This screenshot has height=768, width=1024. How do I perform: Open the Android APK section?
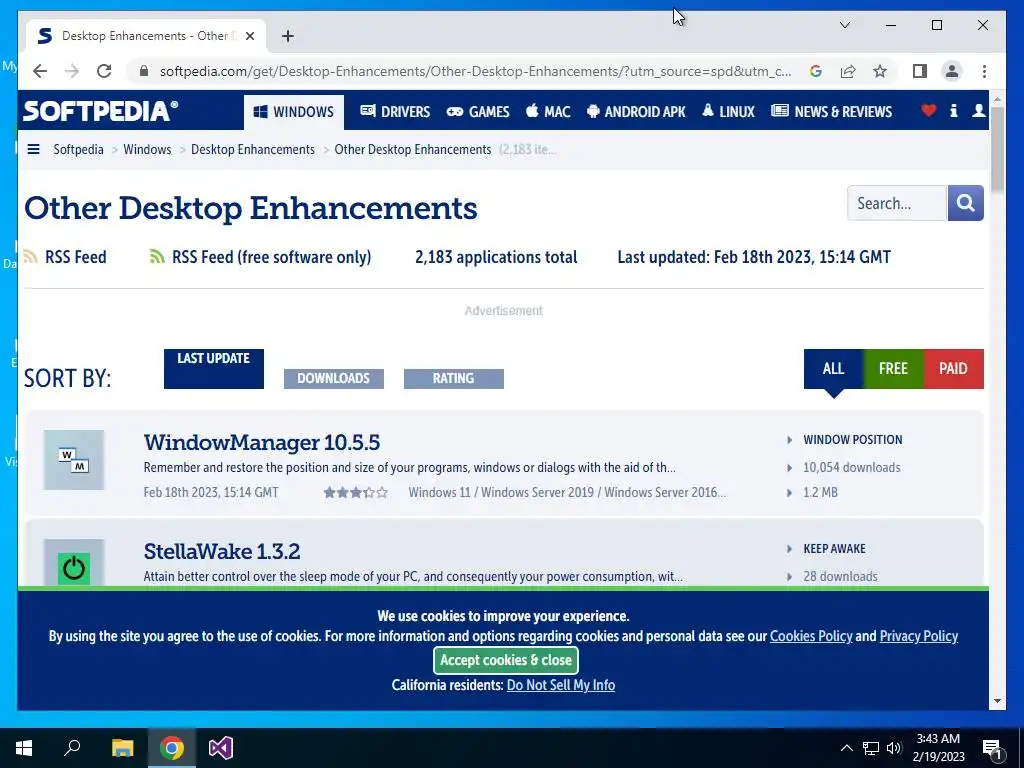coord(636,112)
